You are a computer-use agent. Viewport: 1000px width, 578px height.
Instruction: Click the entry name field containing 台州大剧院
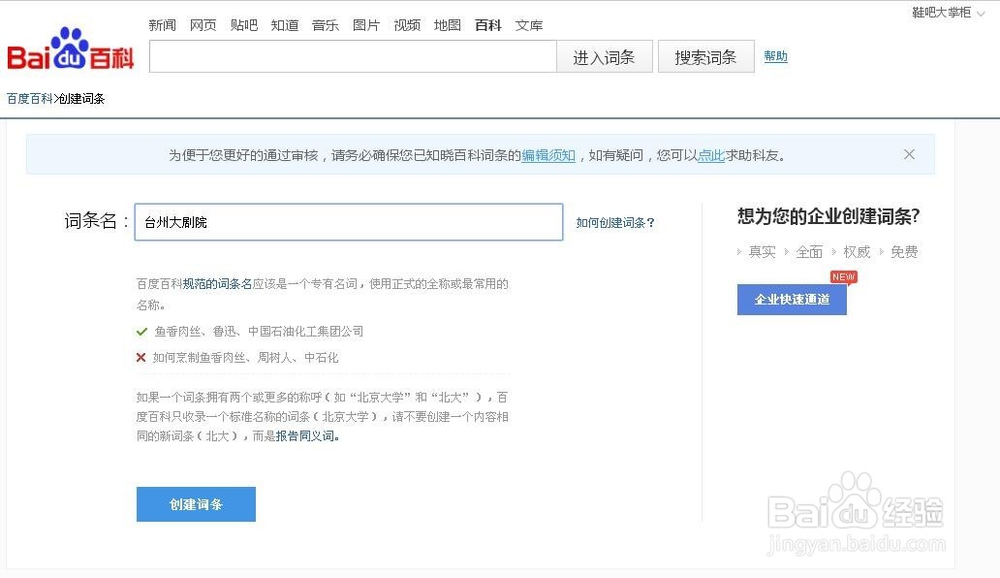tap(348, 222)
